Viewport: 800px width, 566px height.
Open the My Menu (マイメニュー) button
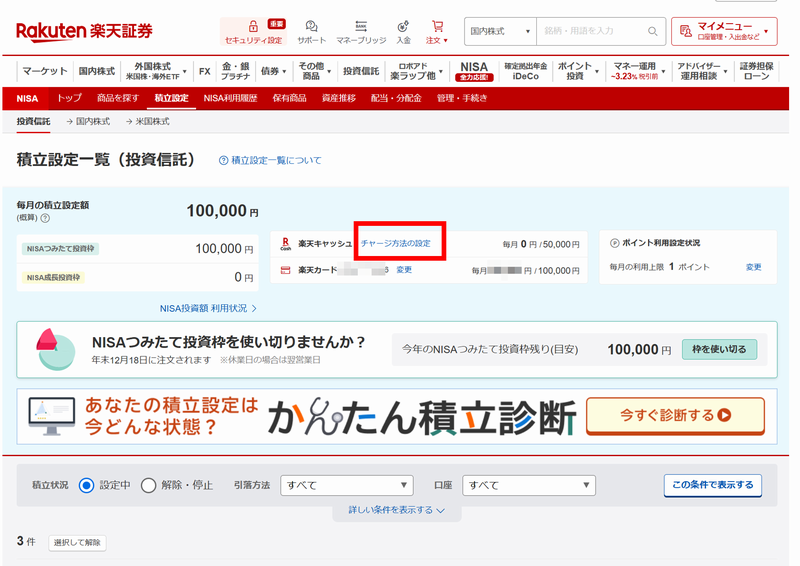coord(724,31)
